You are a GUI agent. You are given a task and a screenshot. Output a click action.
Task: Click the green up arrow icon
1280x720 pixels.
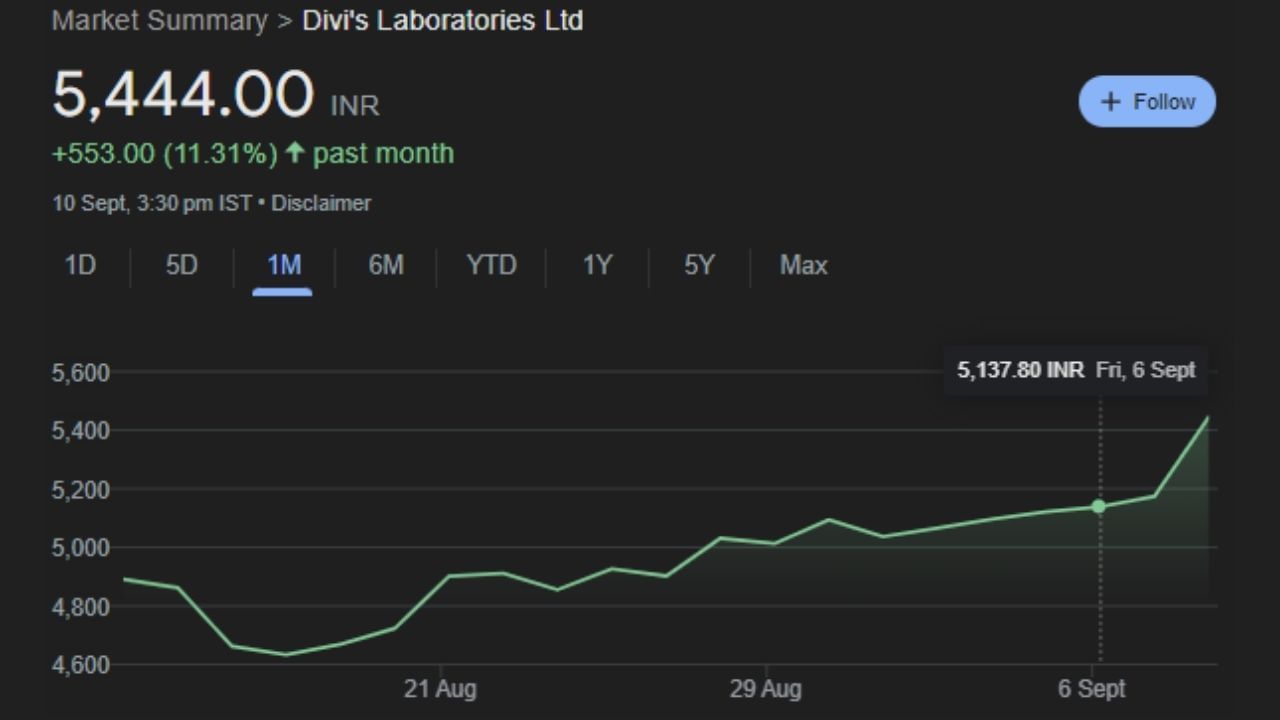[294, 152]
